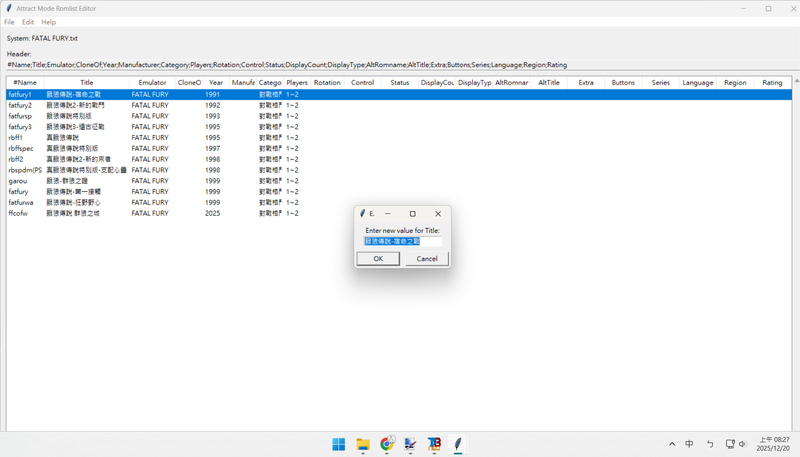Maximize the Romlist Editor main window

pyautogui.click(x=768, y=8)
